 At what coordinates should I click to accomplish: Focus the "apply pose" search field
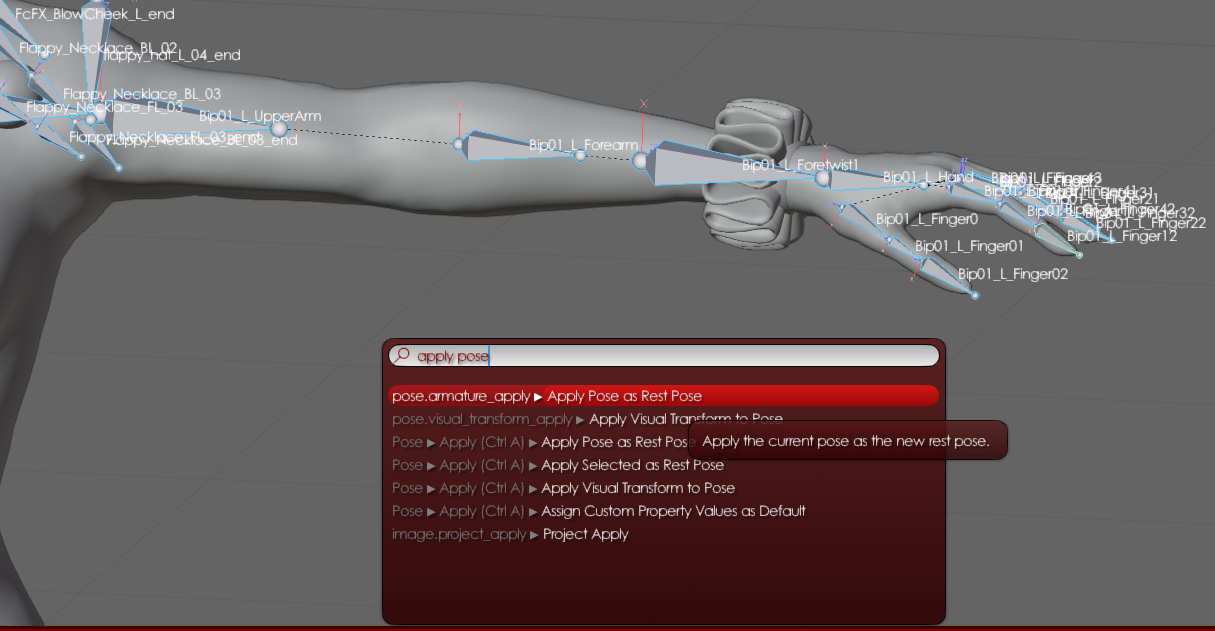[x=664, y=356]
